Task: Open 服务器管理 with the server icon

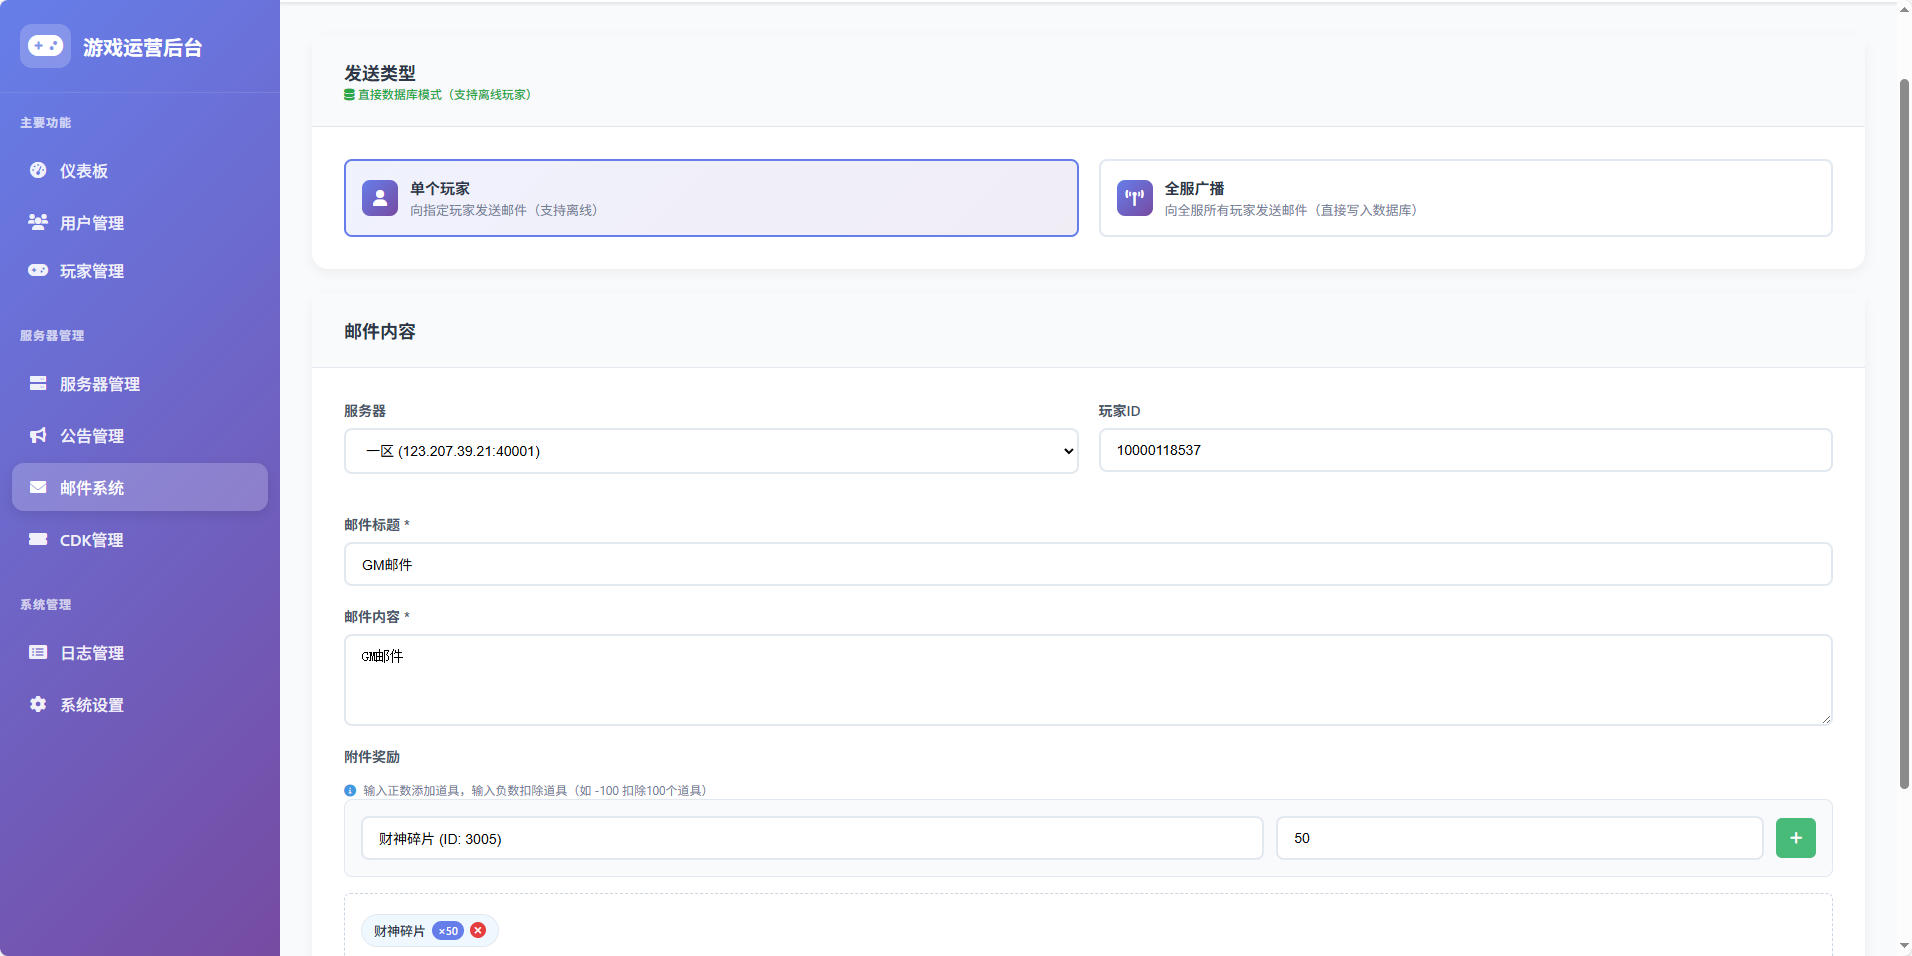Action: point(37,383)
